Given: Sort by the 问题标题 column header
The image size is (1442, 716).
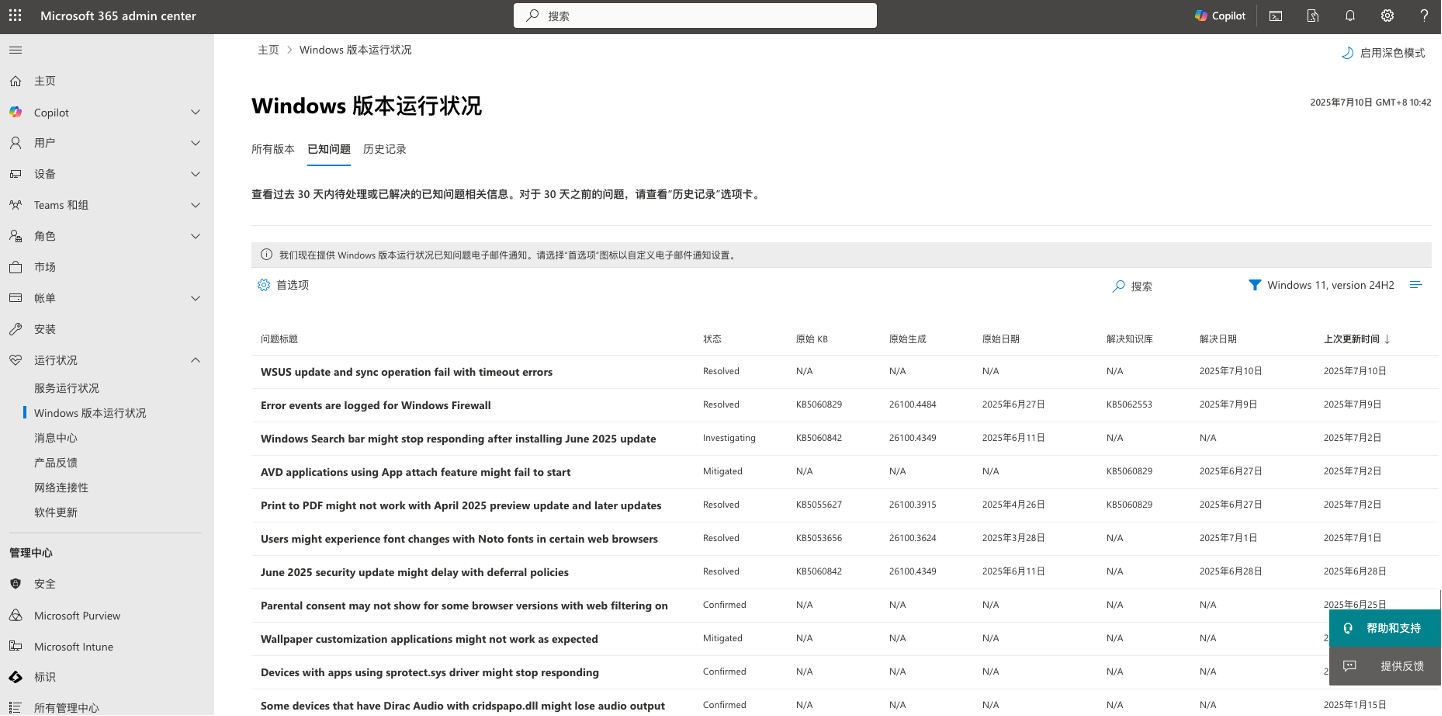Looking at the screenshot, I should 279,339.
